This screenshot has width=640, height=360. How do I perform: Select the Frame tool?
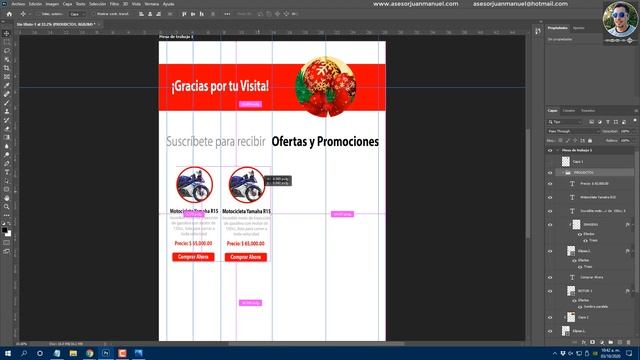tap(7, 77)
